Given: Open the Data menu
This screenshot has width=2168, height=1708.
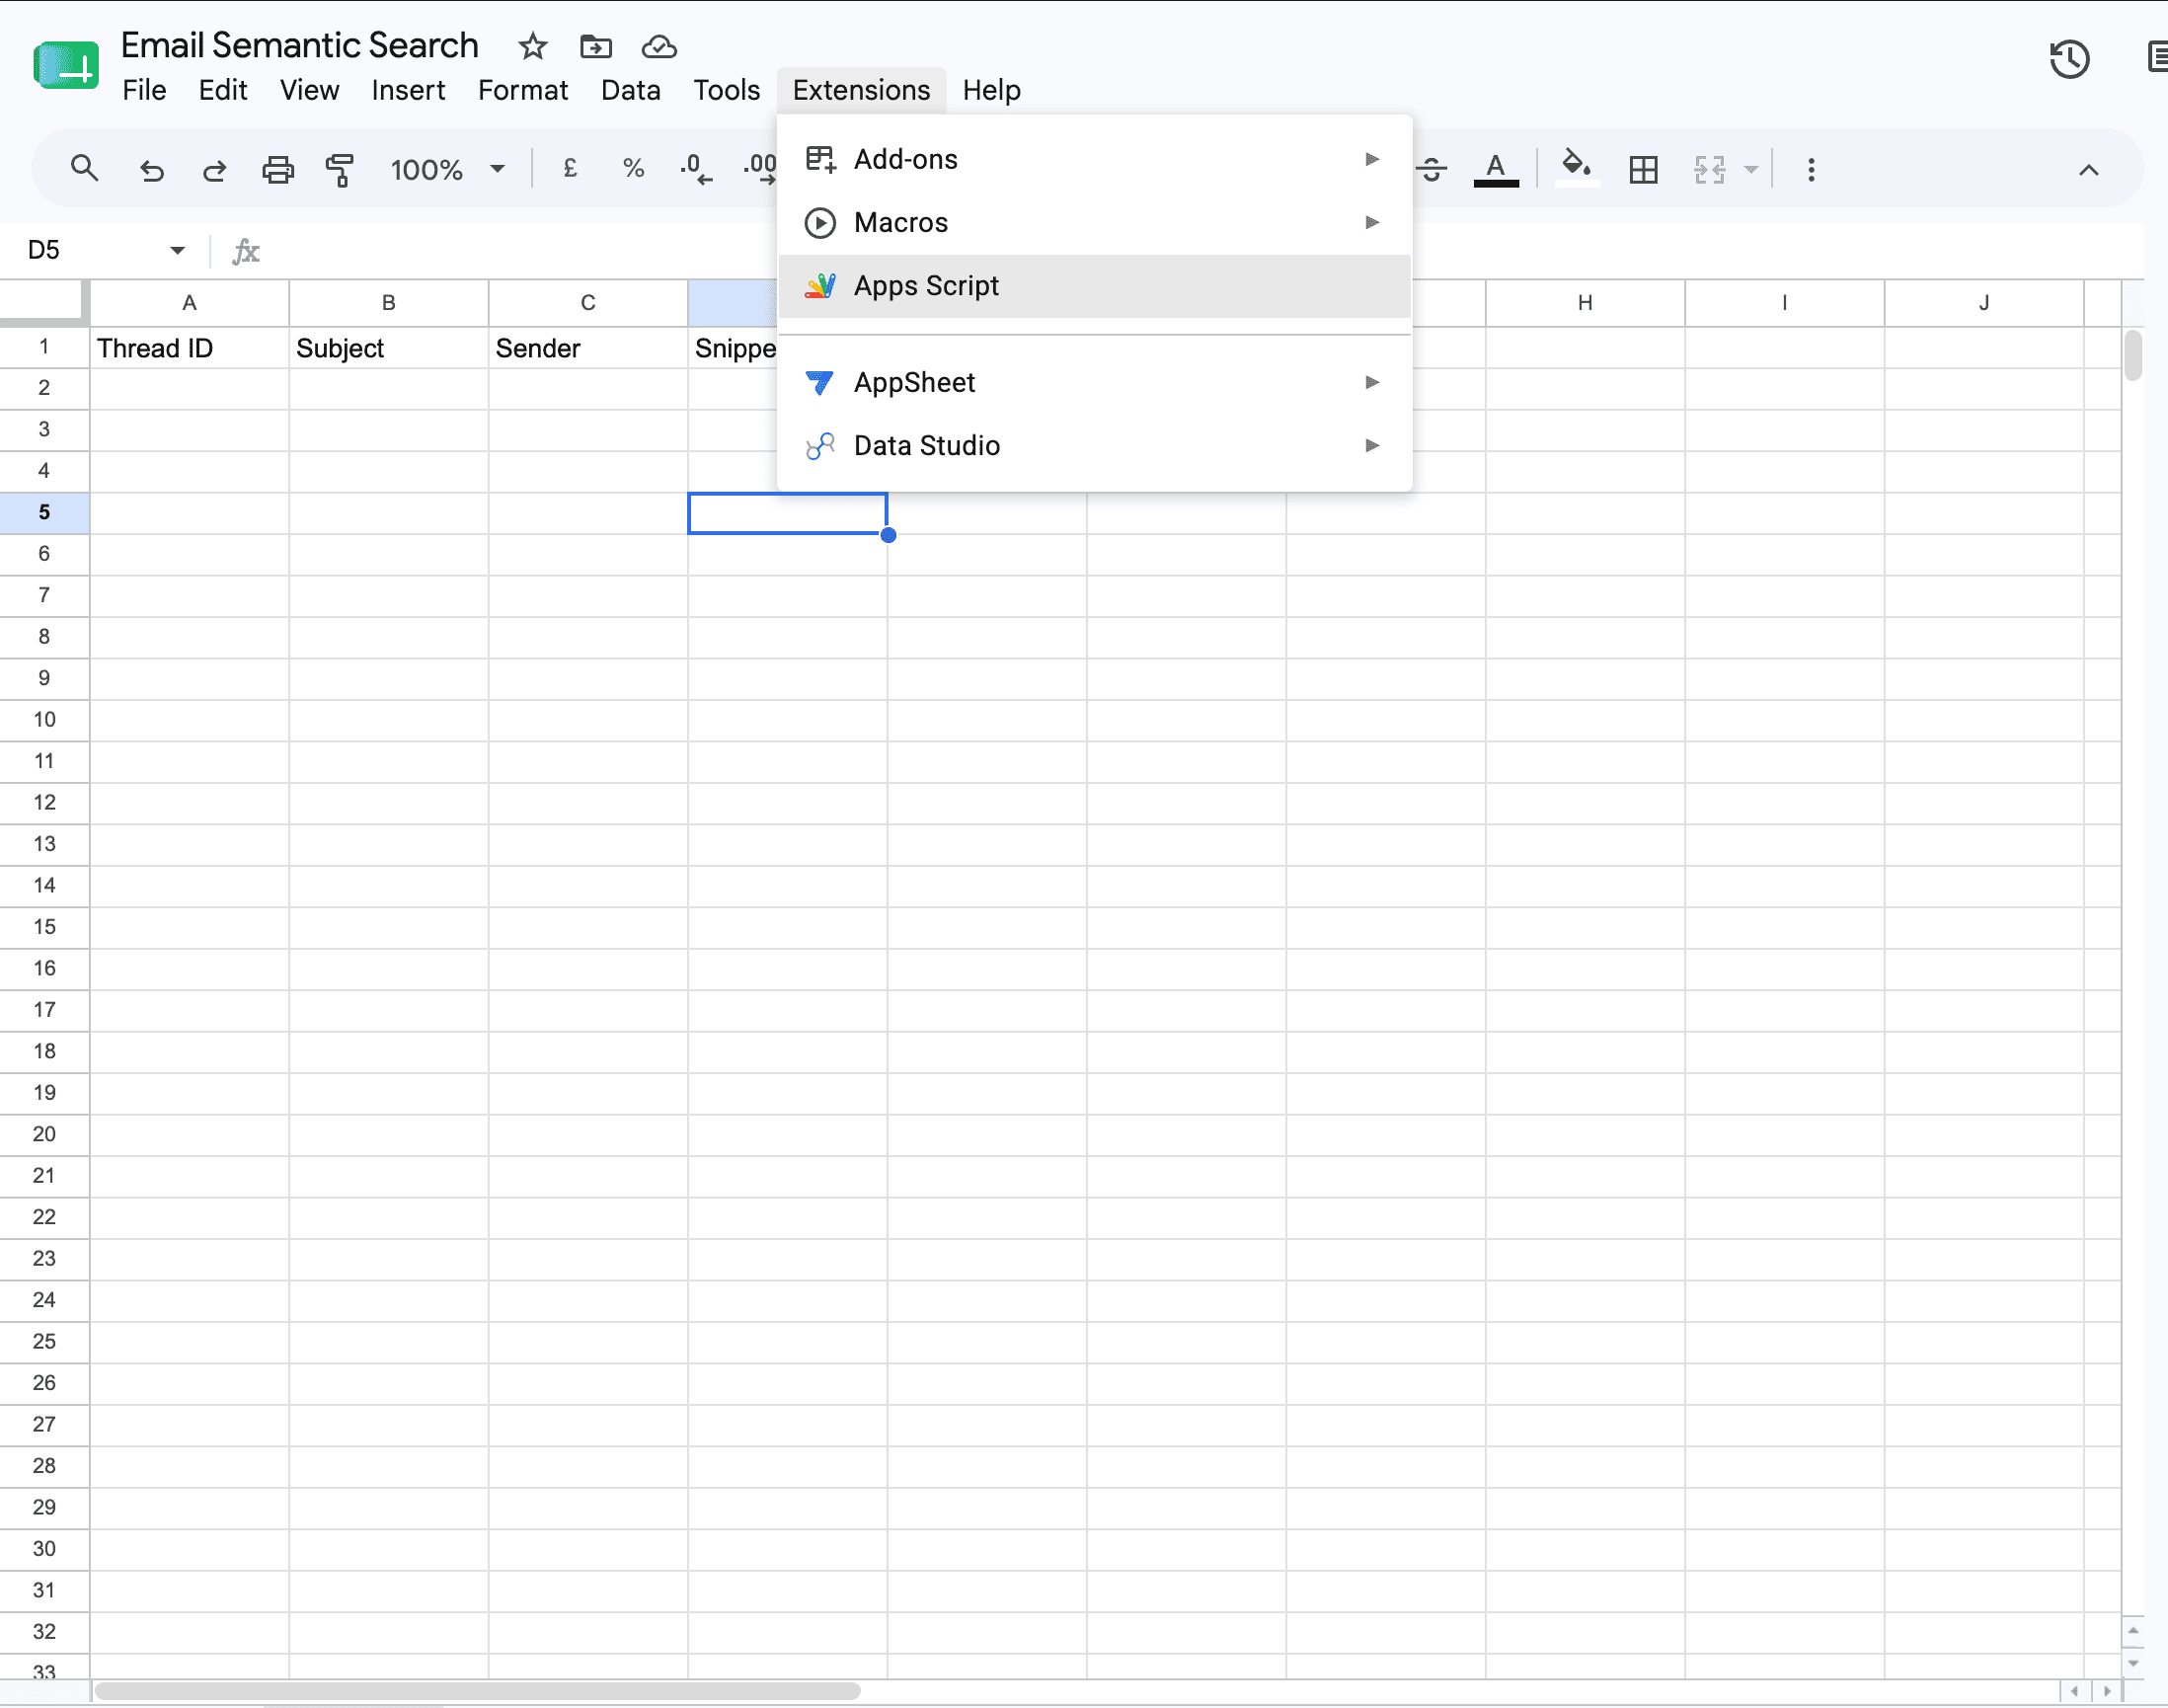Looking at the screenshot, I should point(631,90).
